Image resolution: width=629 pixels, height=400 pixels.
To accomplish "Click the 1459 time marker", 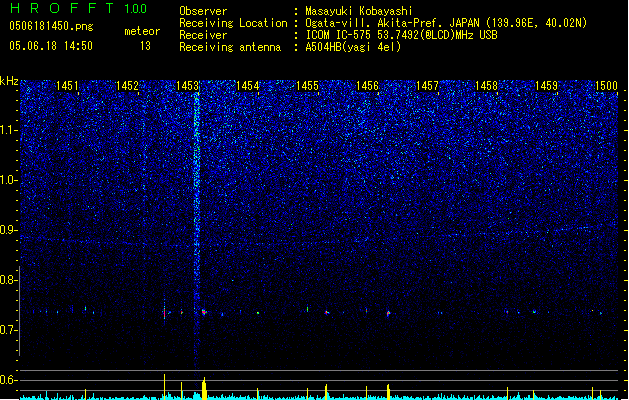I will tap(546, 86).
